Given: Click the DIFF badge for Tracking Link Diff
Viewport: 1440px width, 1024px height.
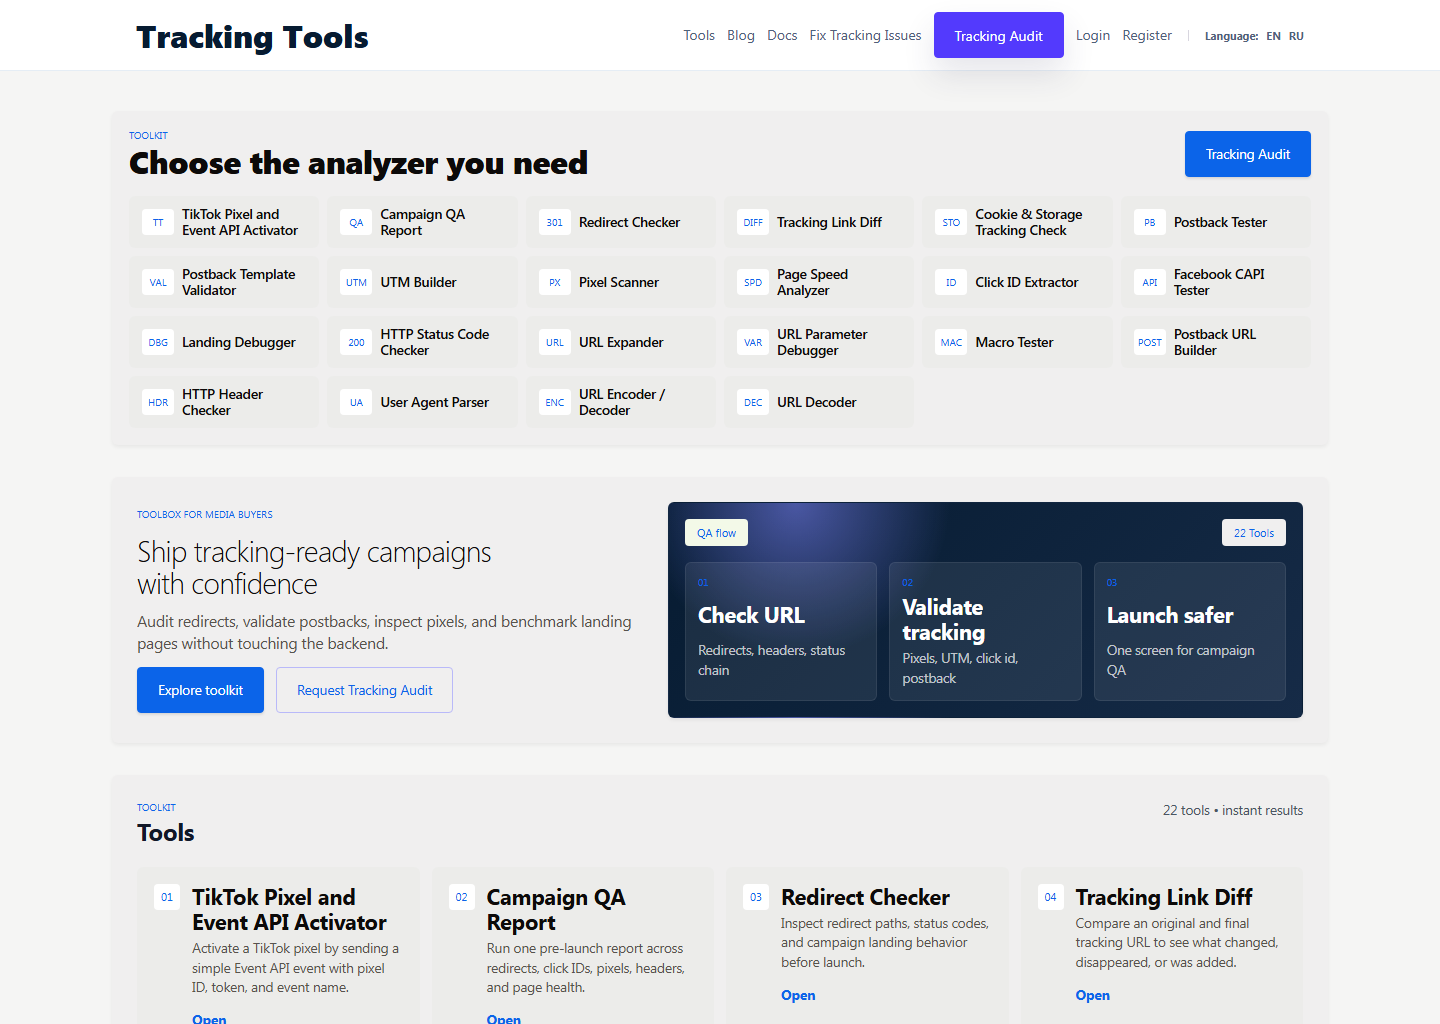Looking at the screenshot, I should pyautogui.click(x=753, y=222).
